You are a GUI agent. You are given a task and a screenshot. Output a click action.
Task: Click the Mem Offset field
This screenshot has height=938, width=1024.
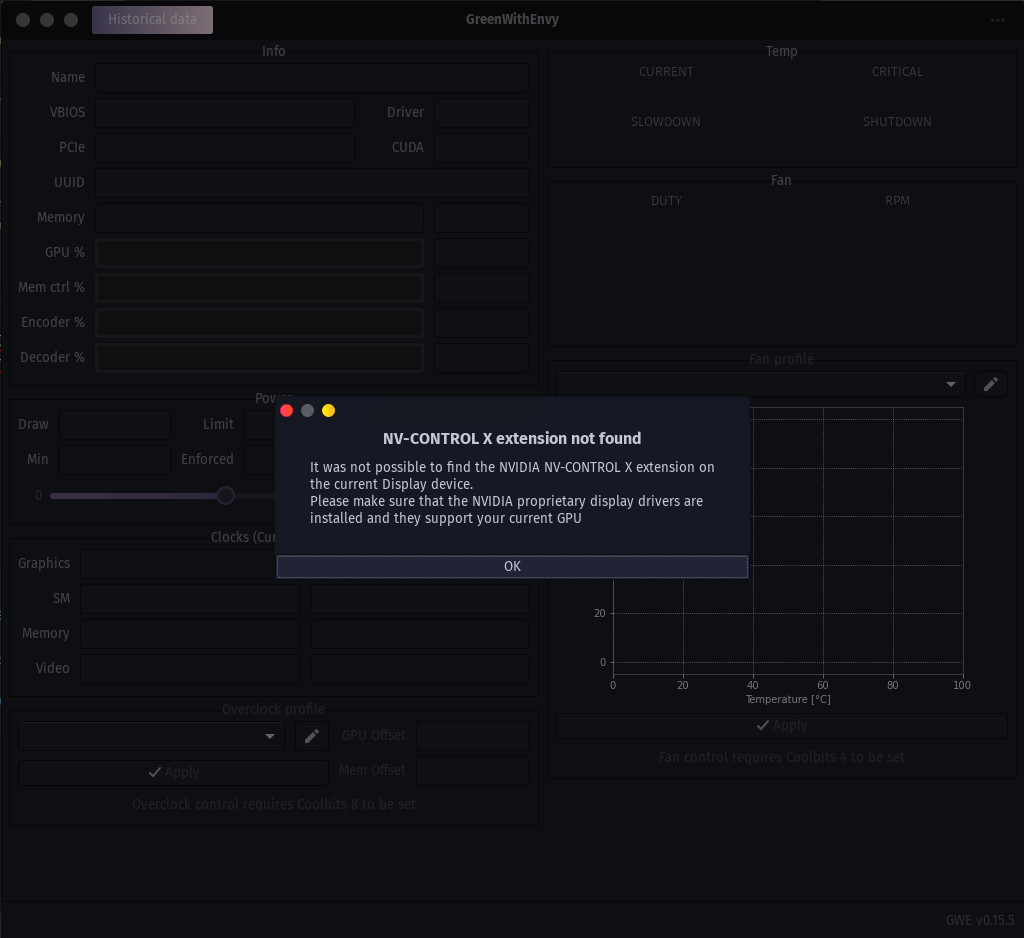pos(473,771)
